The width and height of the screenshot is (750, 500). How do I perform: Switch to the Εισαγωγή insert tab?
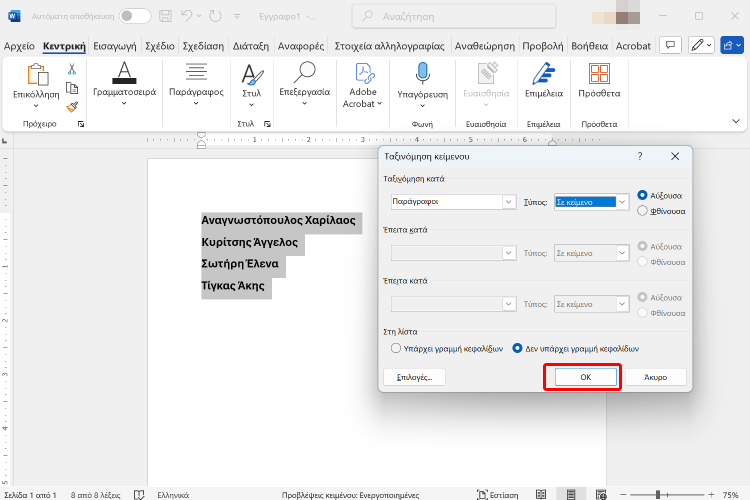point(115,46)
